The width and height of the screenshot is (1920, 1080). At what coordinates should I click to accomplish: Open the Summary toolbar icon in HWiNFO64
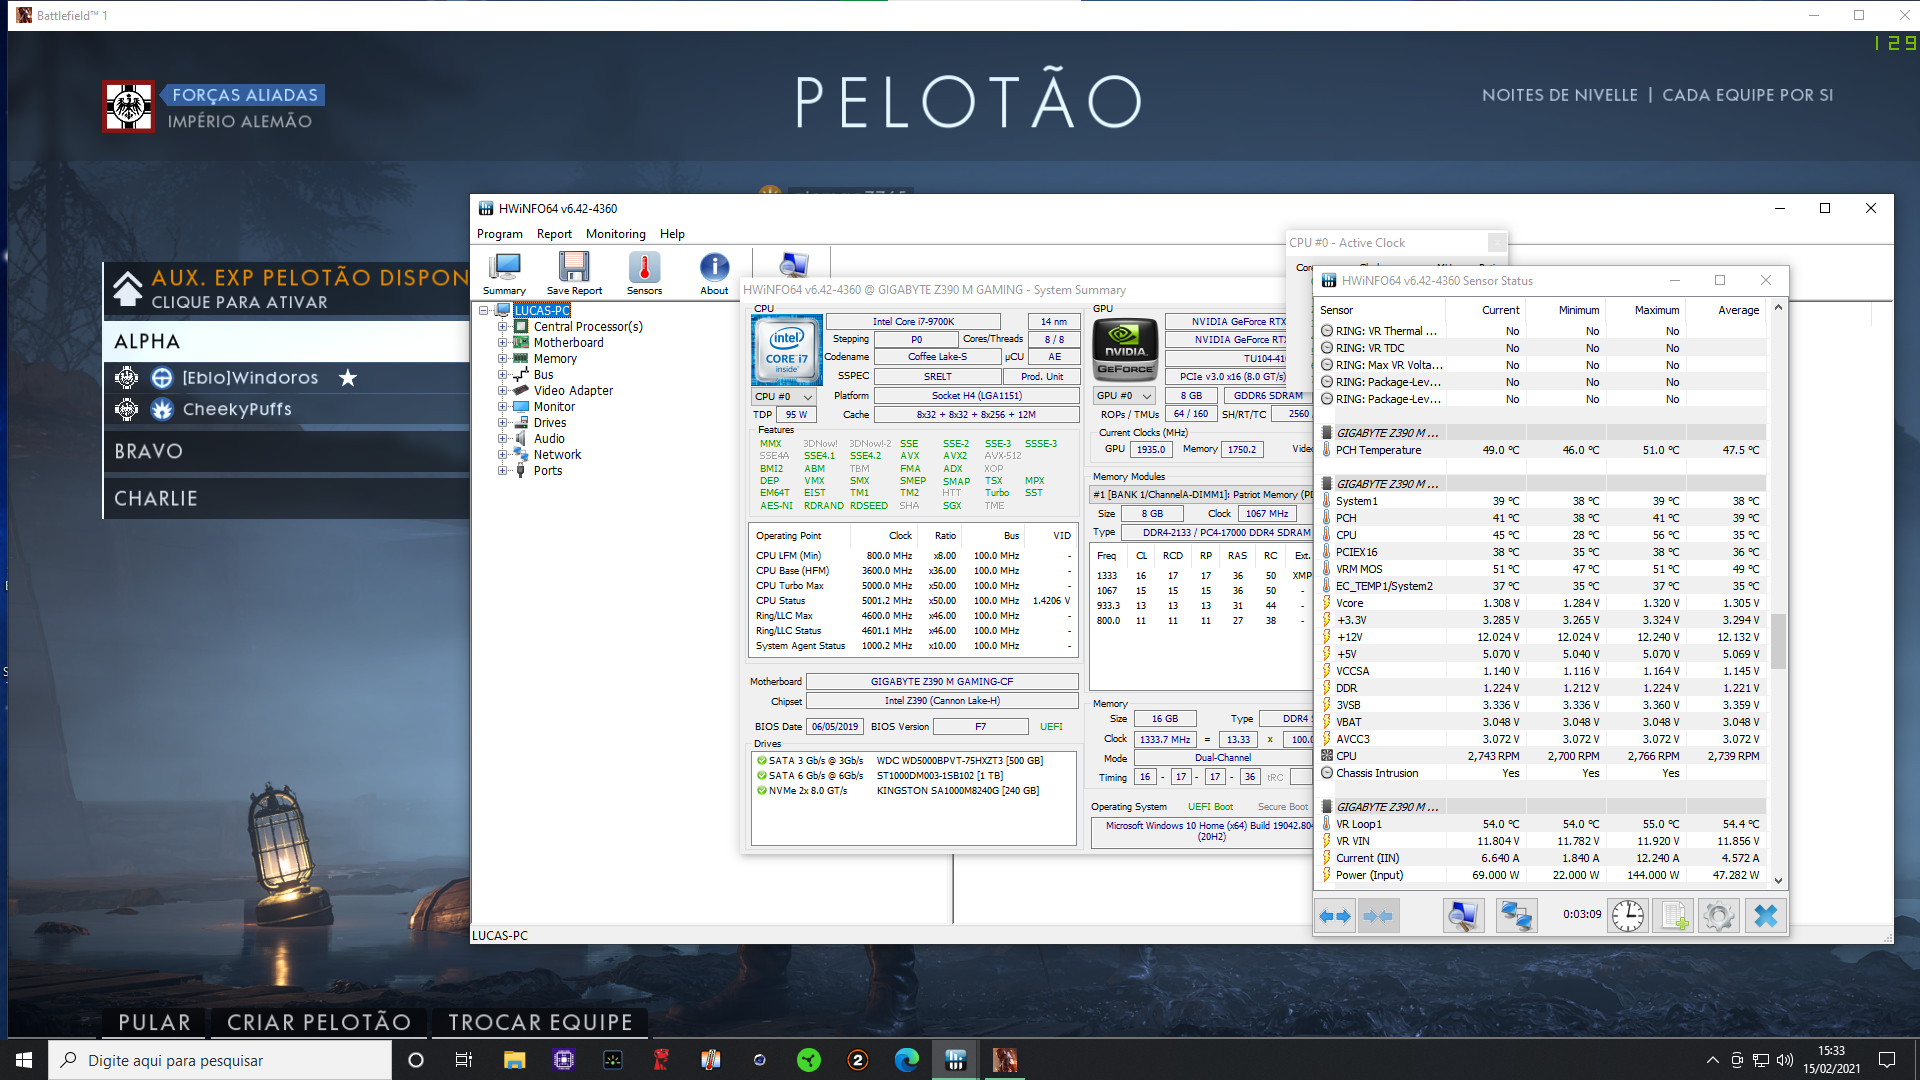(504, 273)
